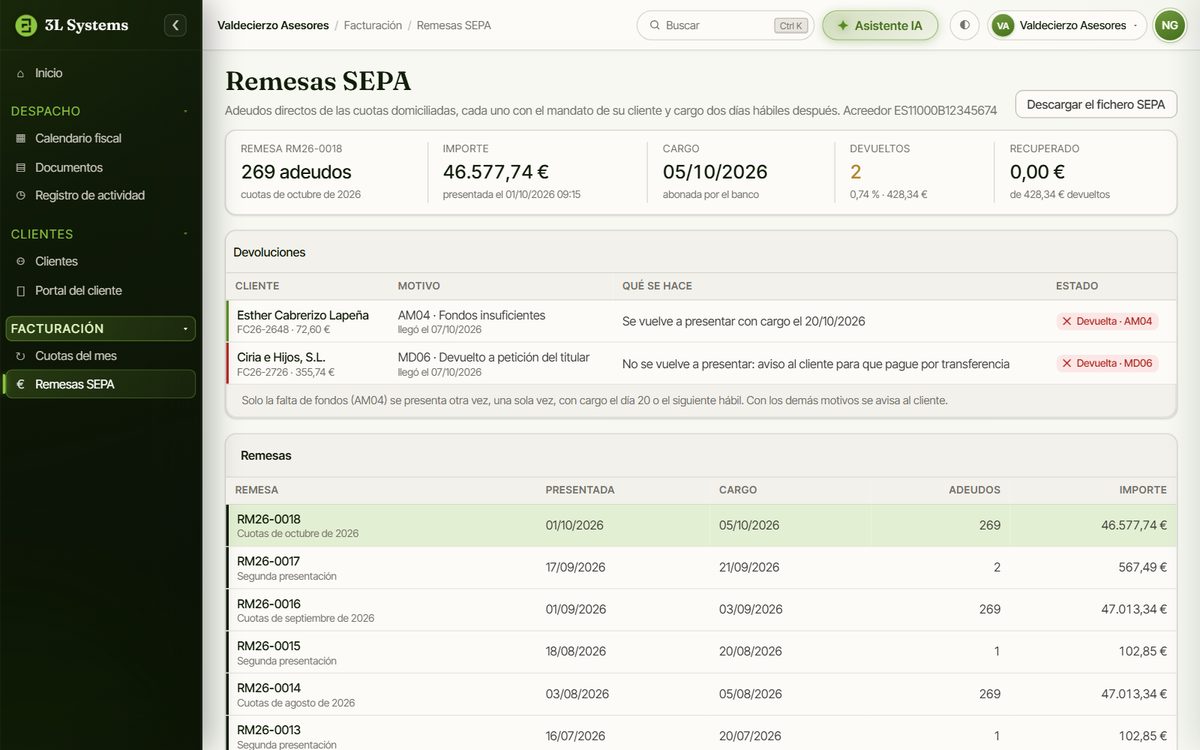The width and height of the screenshot is (1200, 750).
Task: Open Portal del cliente
Action: pyautogui.click(x=100, y=290)
